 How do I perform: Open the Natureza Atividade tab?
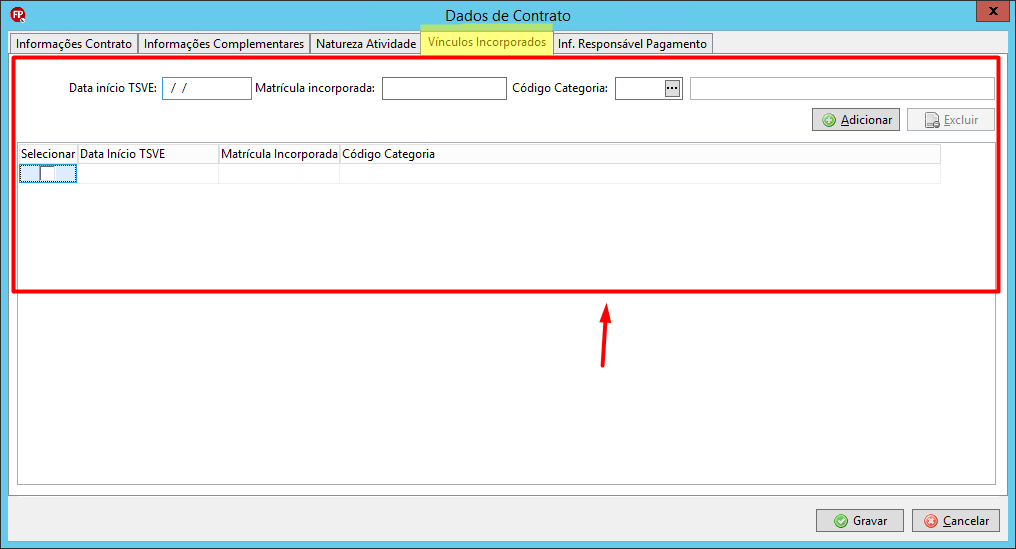pos(365,43)
